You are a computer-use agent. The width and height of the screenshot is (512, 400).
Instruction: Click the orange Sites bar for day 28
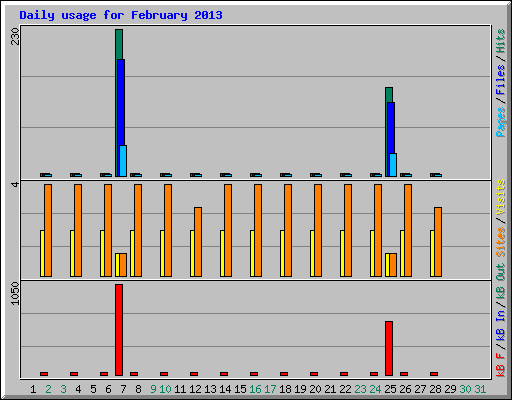pos(438,242)
